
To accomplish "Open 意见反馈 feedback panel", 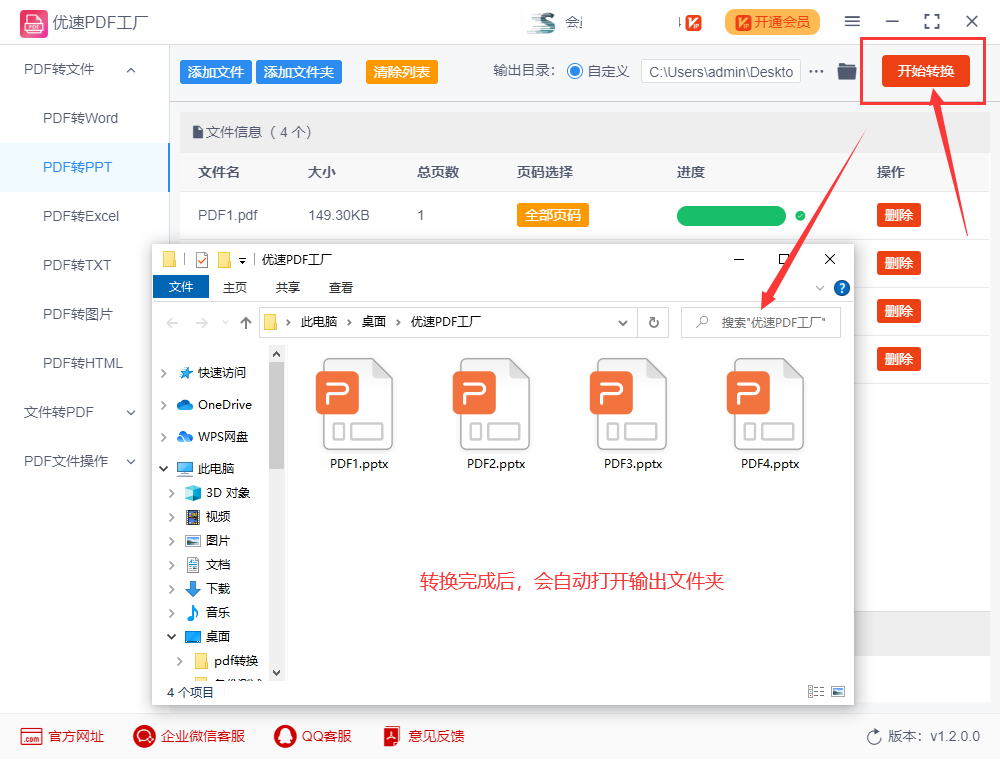I will 390,736.
